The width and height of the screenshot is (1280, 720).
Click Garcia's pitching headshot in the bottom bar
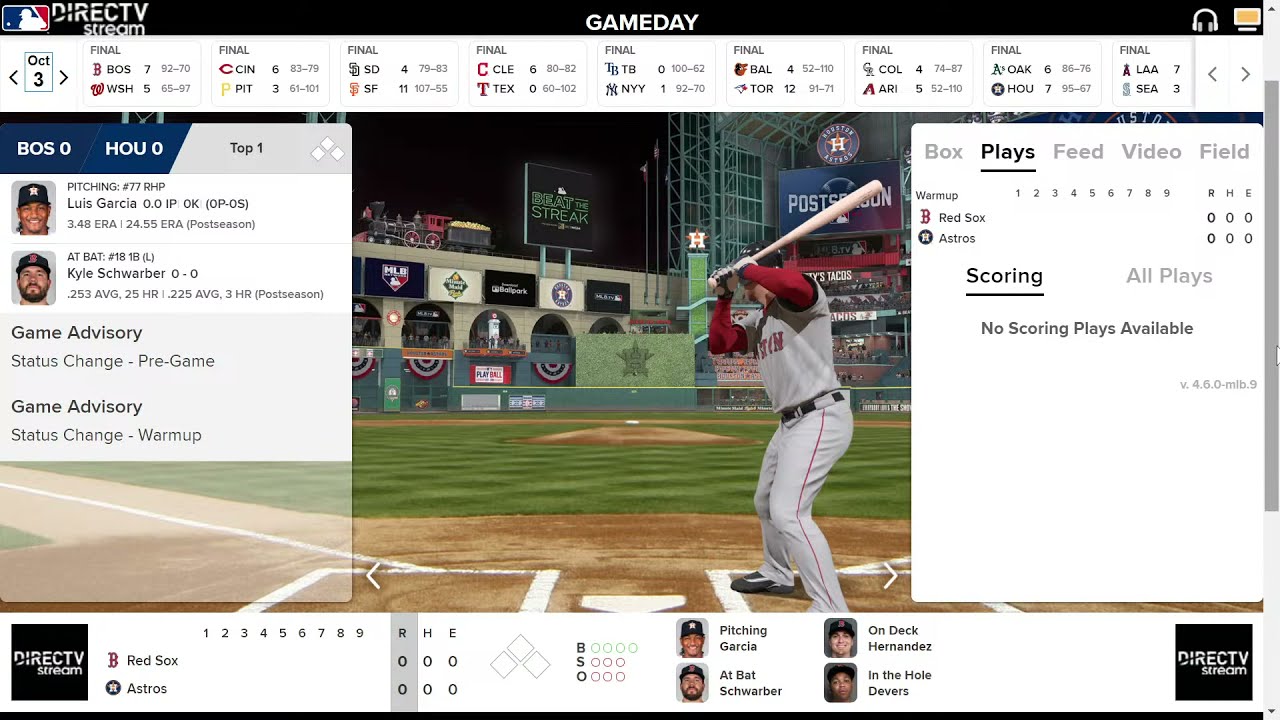point(692,638)
